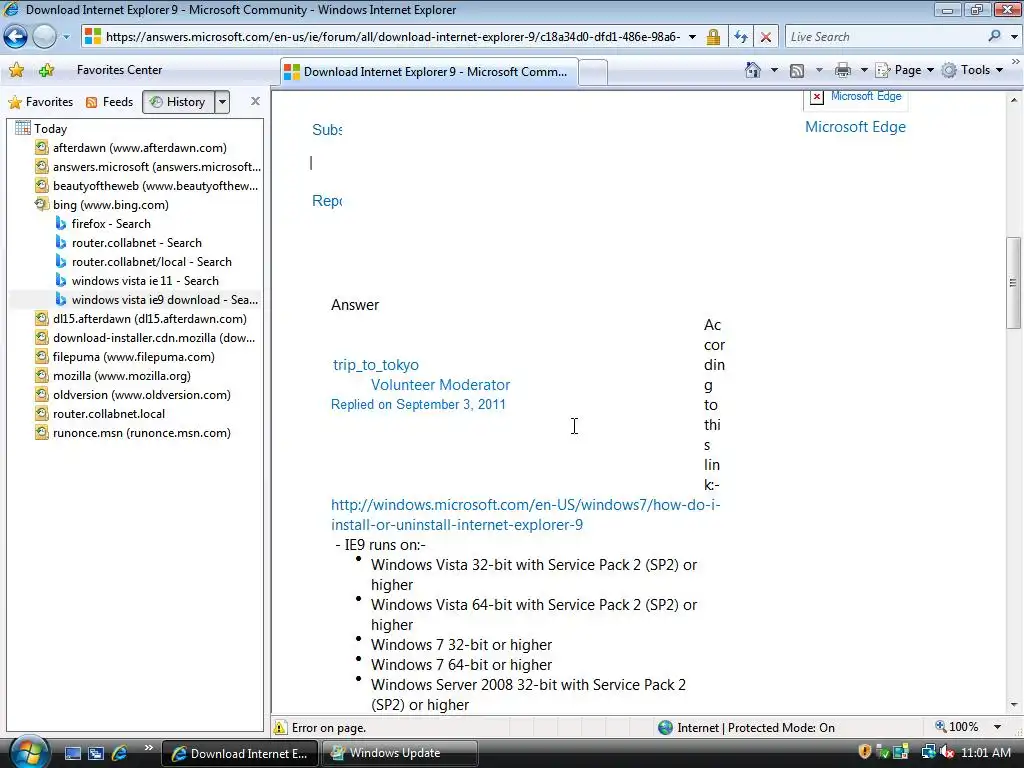Click the Error on page warning icon
The image size is (1024, 768).
pyautogui.click(x=280, y=728)
